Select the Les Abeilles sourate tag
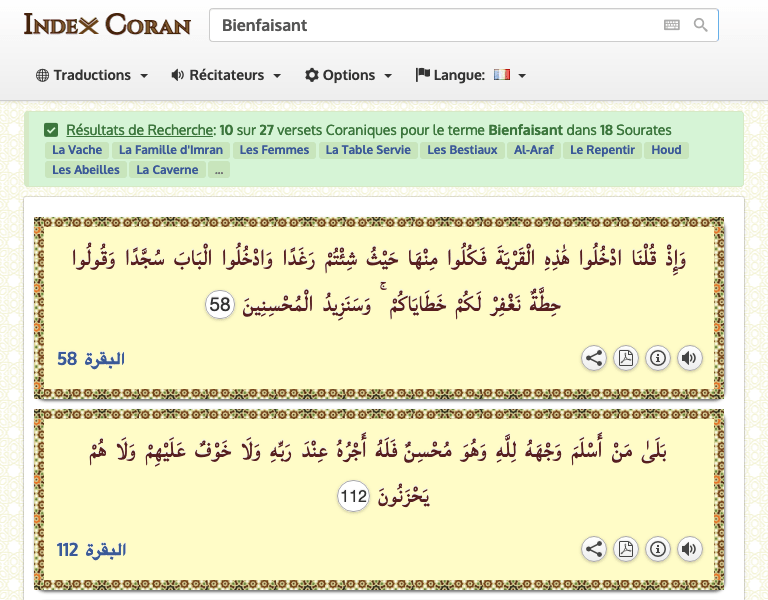The image size is (768, 600). [86, 170]
